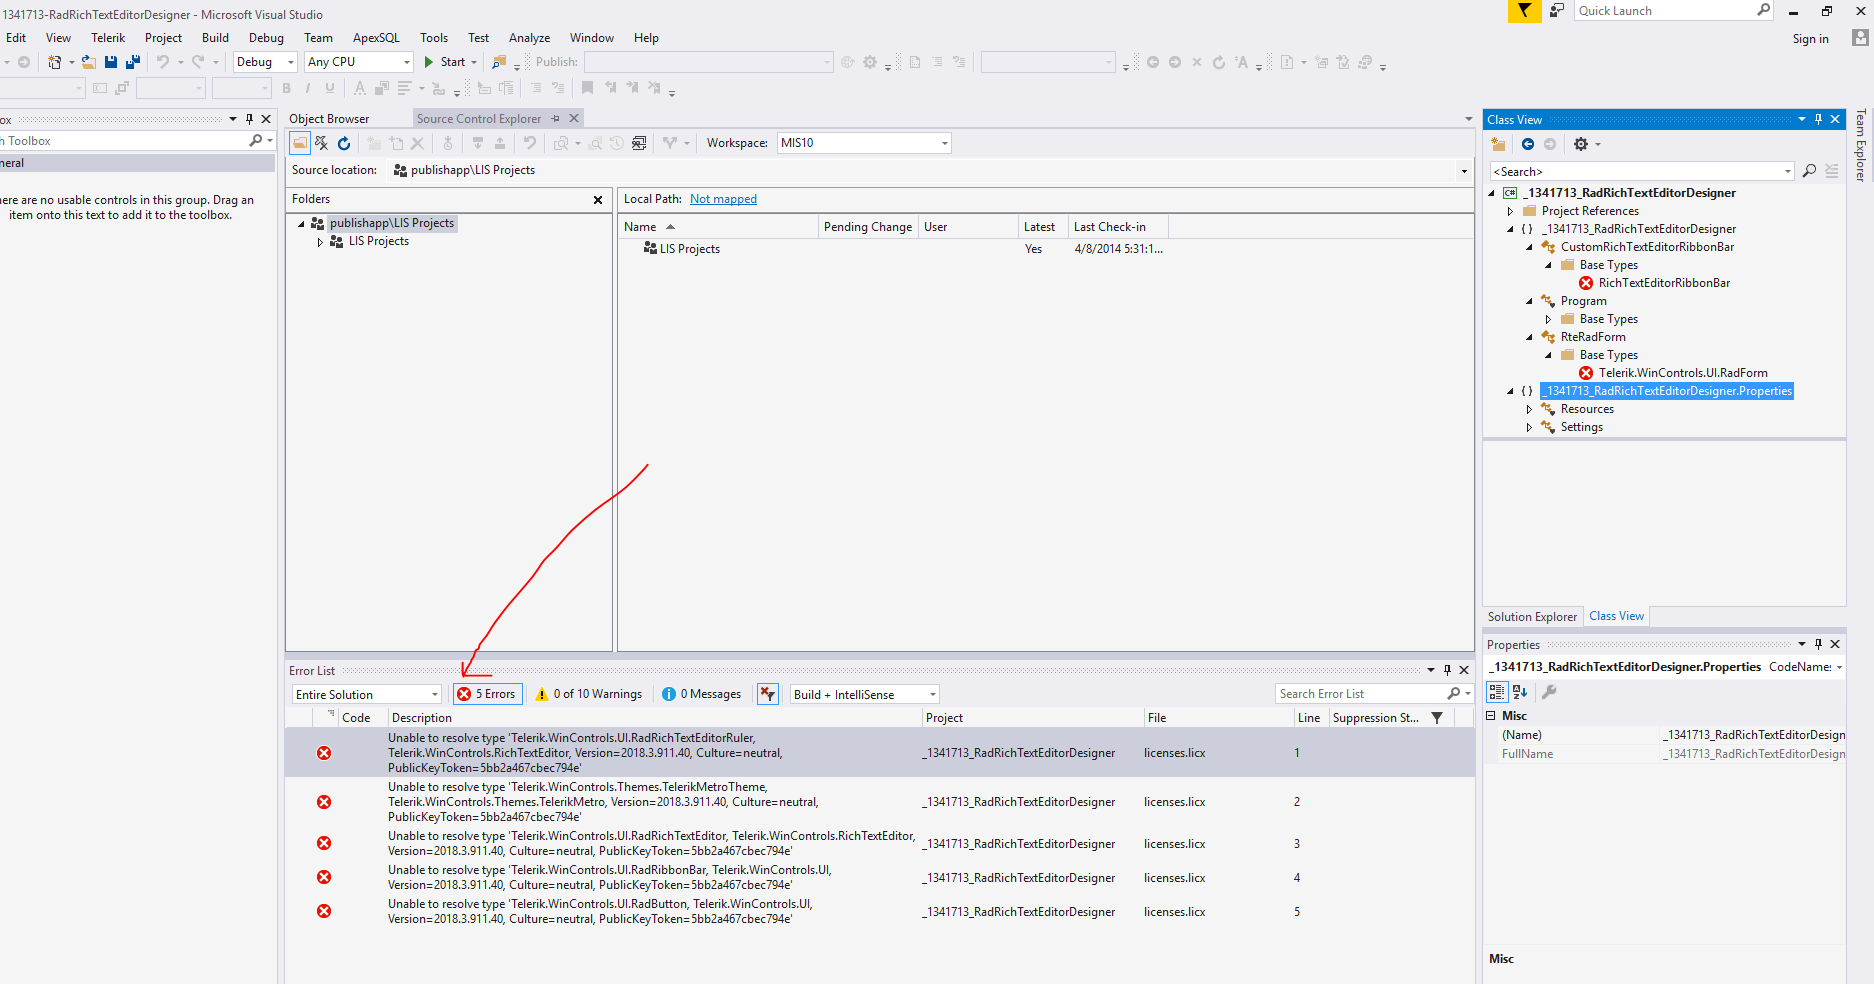Click the Class View search magnifier
Viewport: 1874px width, 984px height.
point(1809,171)
